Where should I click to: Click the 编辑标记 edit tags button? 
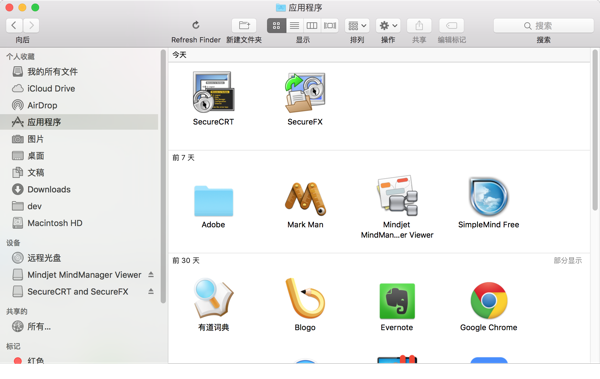click(452, 26)
